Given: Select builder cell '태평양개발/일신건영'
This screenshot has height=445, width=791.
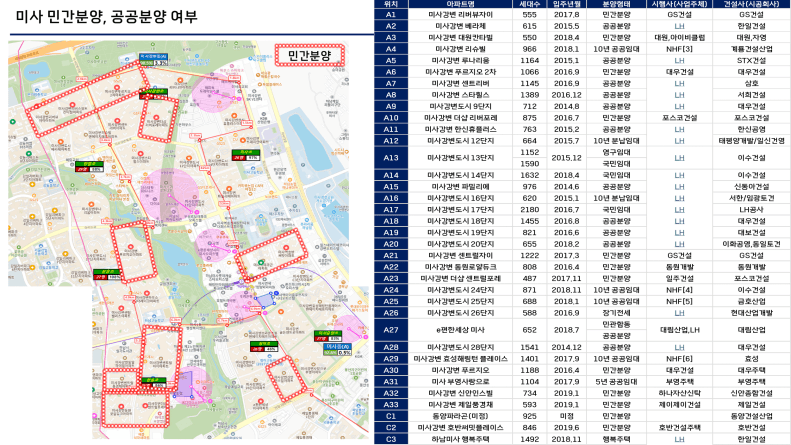Looking at the screenshot, I should click(x=751, y=141).
